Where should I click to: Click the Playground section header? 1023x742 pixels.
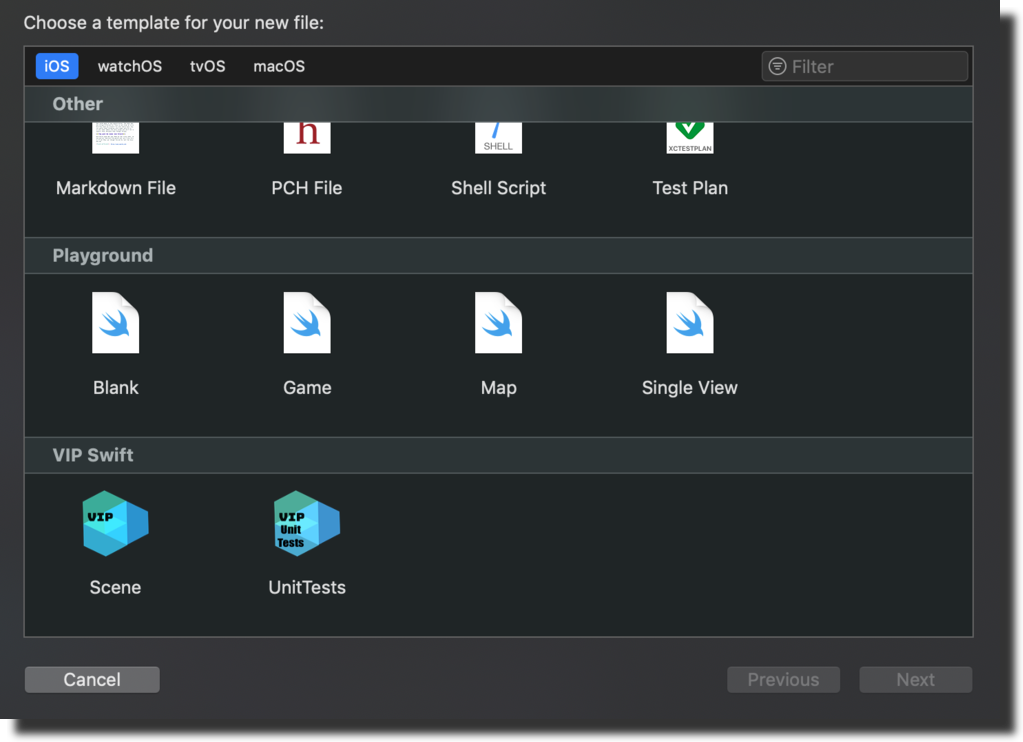pos(102,255)
